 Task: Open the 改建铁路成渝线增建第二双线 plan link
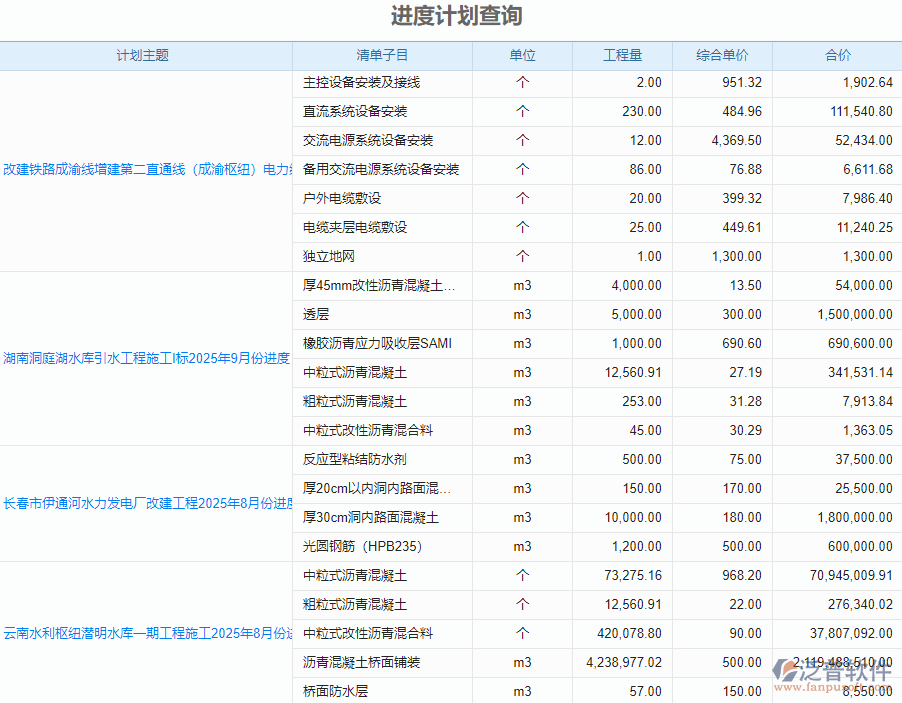[x=145, y=169]
